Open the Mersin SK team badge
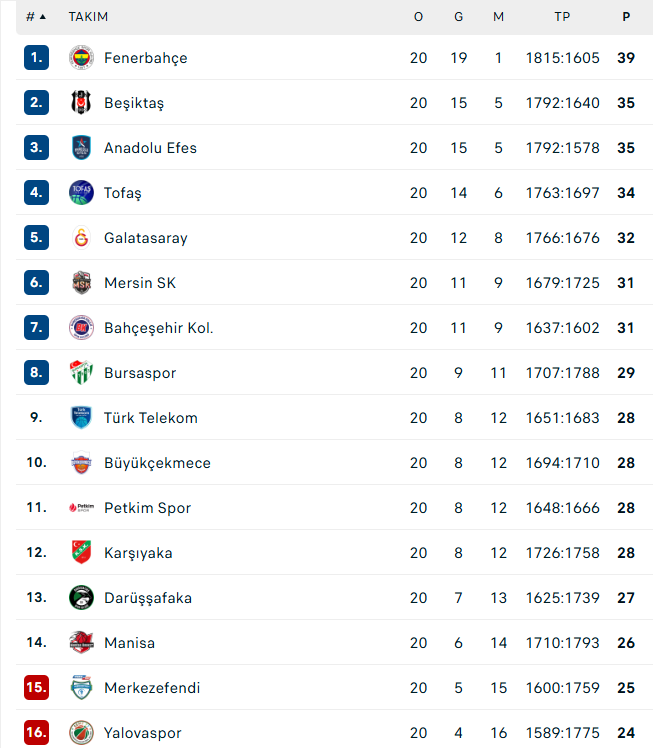Screen dimensions: 653x748 point(81,282)
